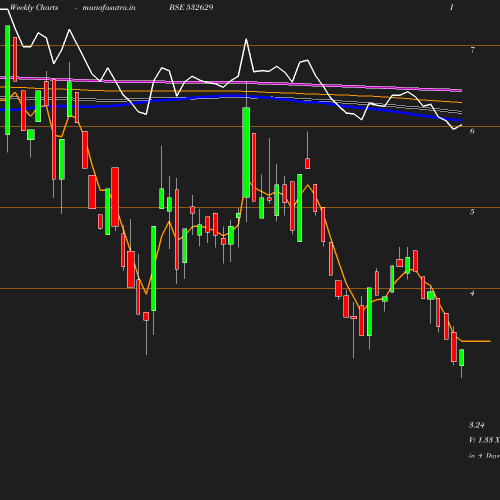This screenshot has width=500, height=500.
Task: Click the 'in 4 Days' text
Action: (484, 456)
